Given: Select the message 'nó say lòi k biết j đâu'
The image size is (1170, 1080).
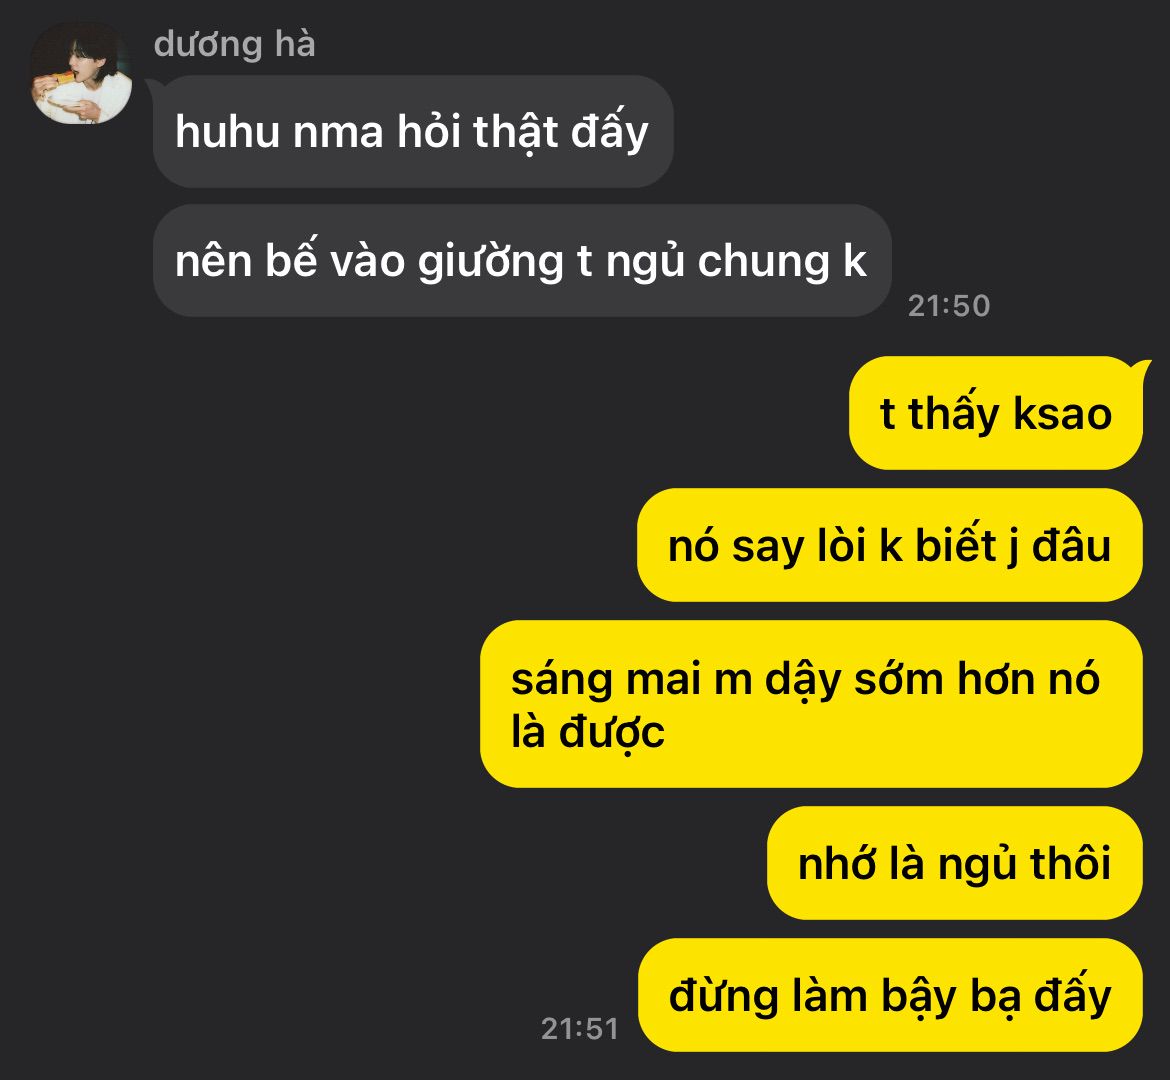Looking at the screenshot, I should pos(889,545).
